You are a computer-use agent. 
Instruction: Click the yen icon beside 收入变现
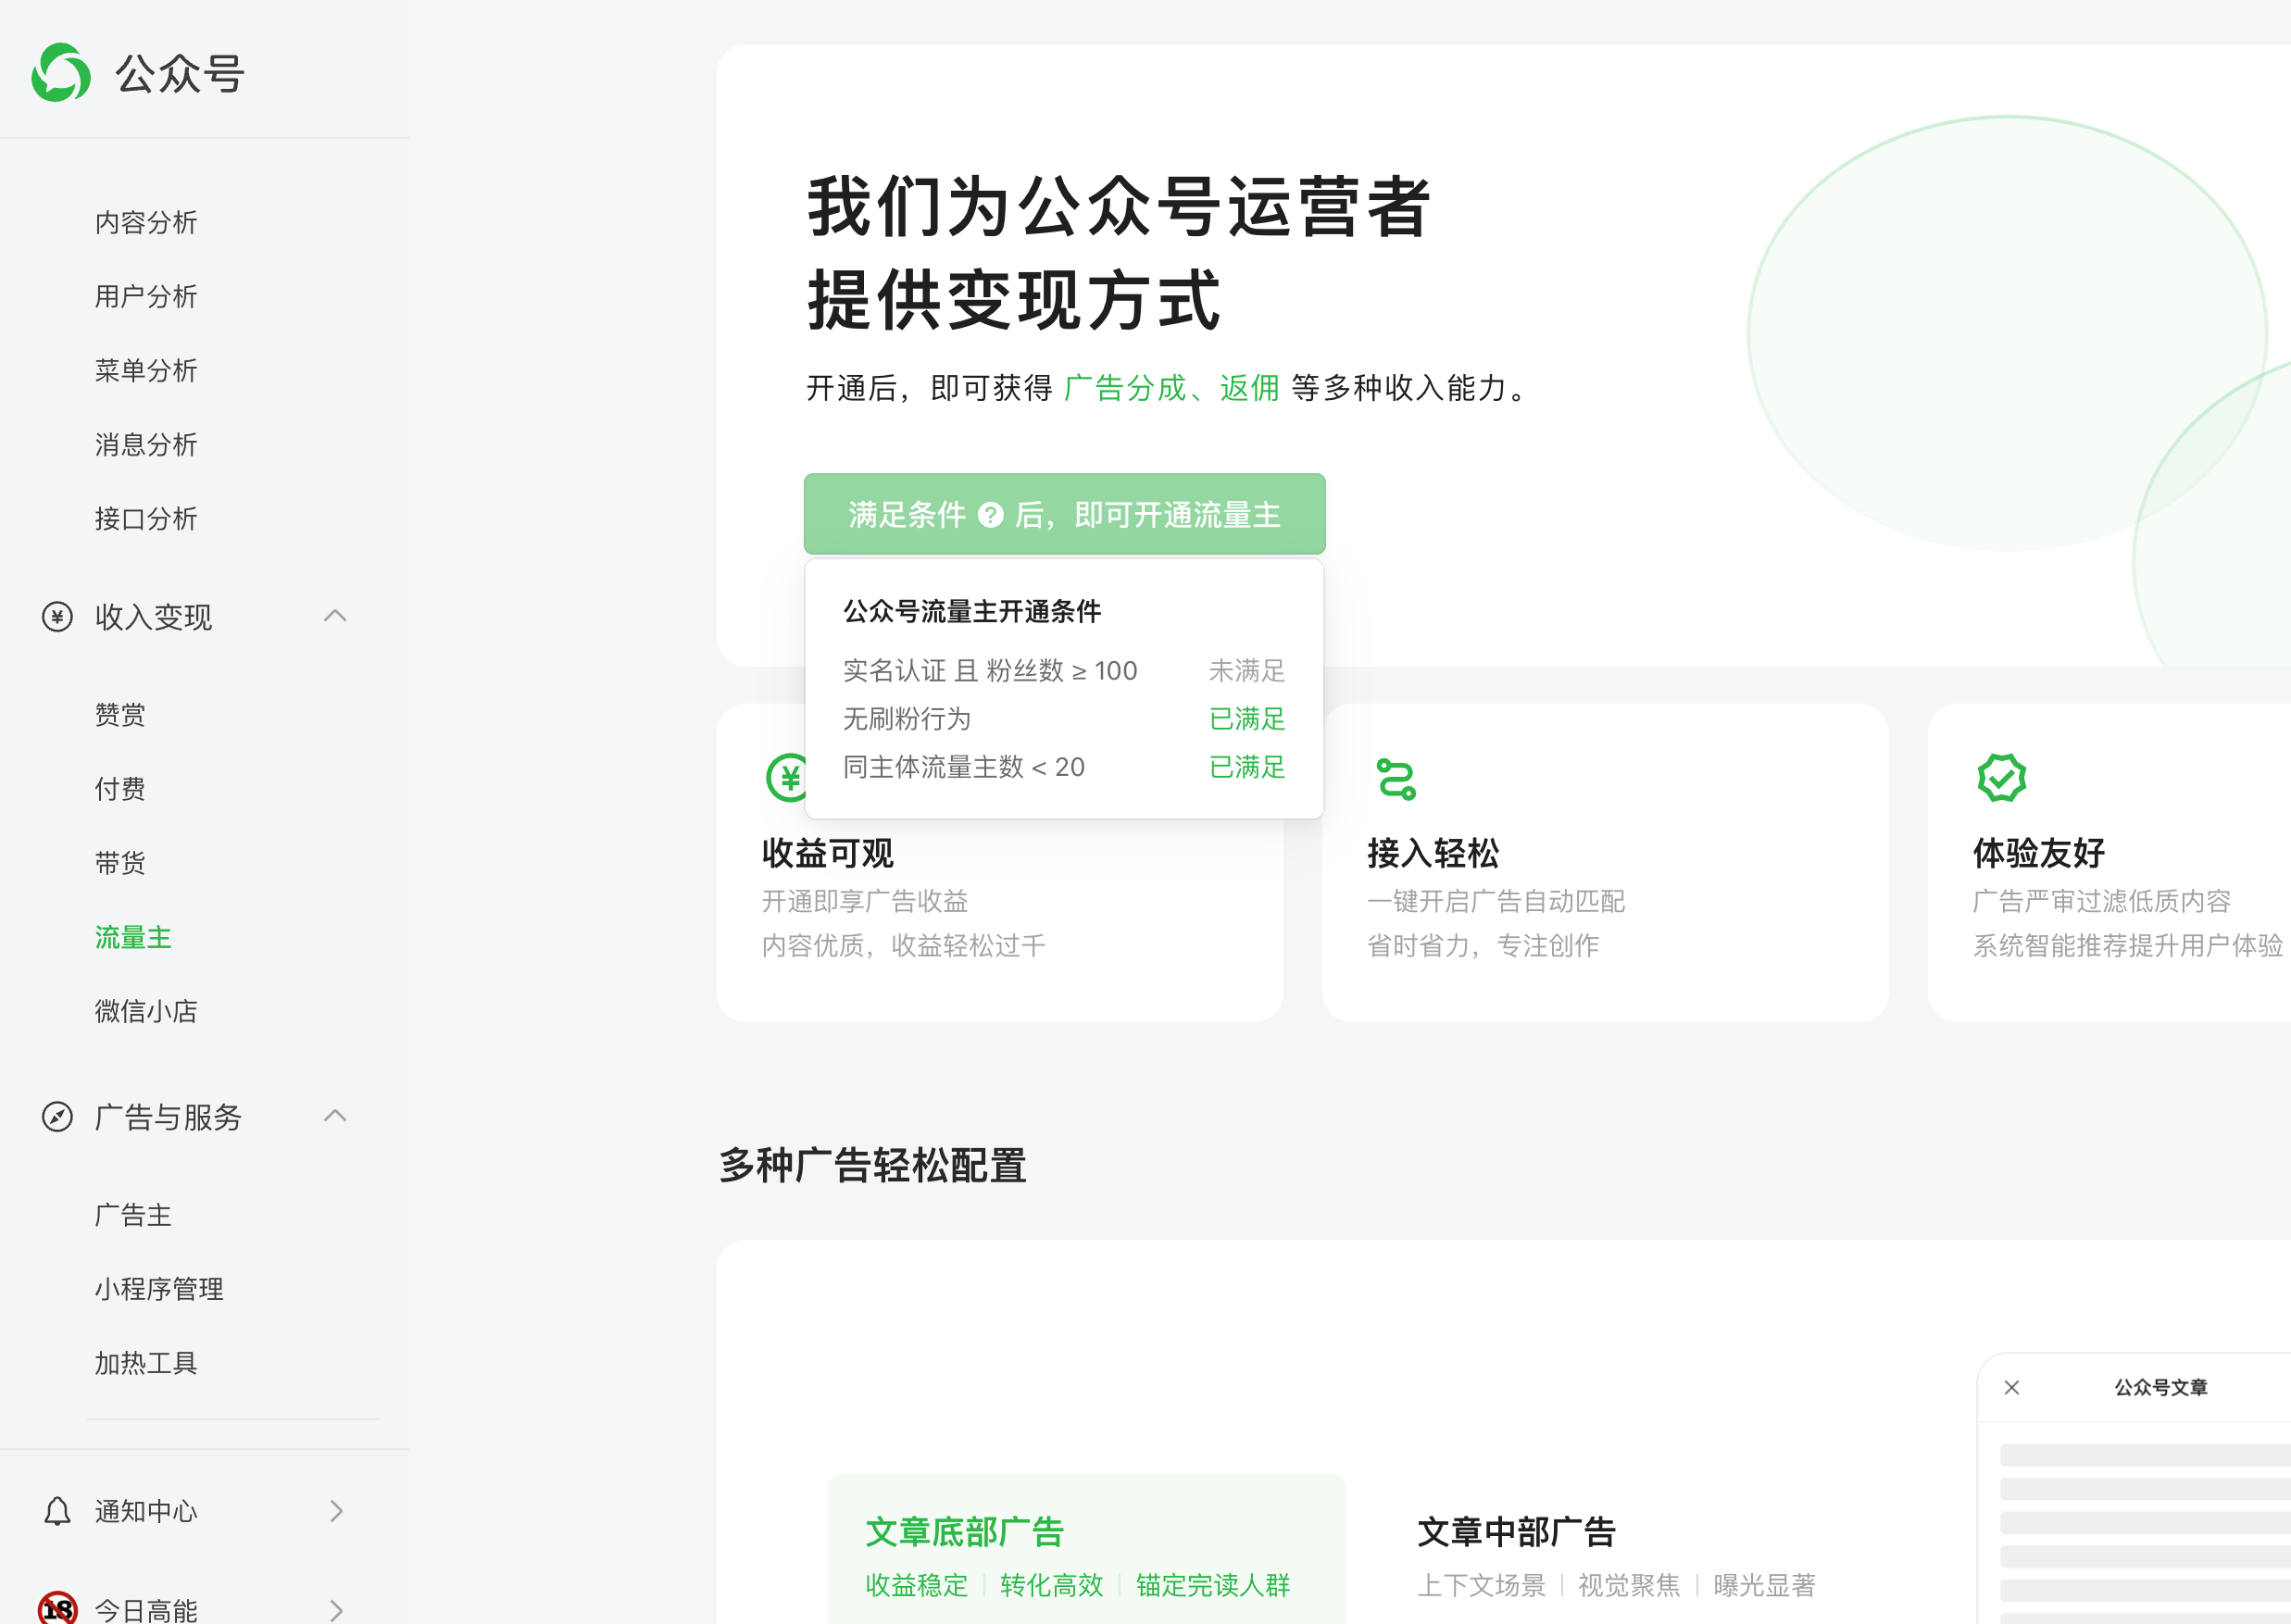(x=57, y=617)
